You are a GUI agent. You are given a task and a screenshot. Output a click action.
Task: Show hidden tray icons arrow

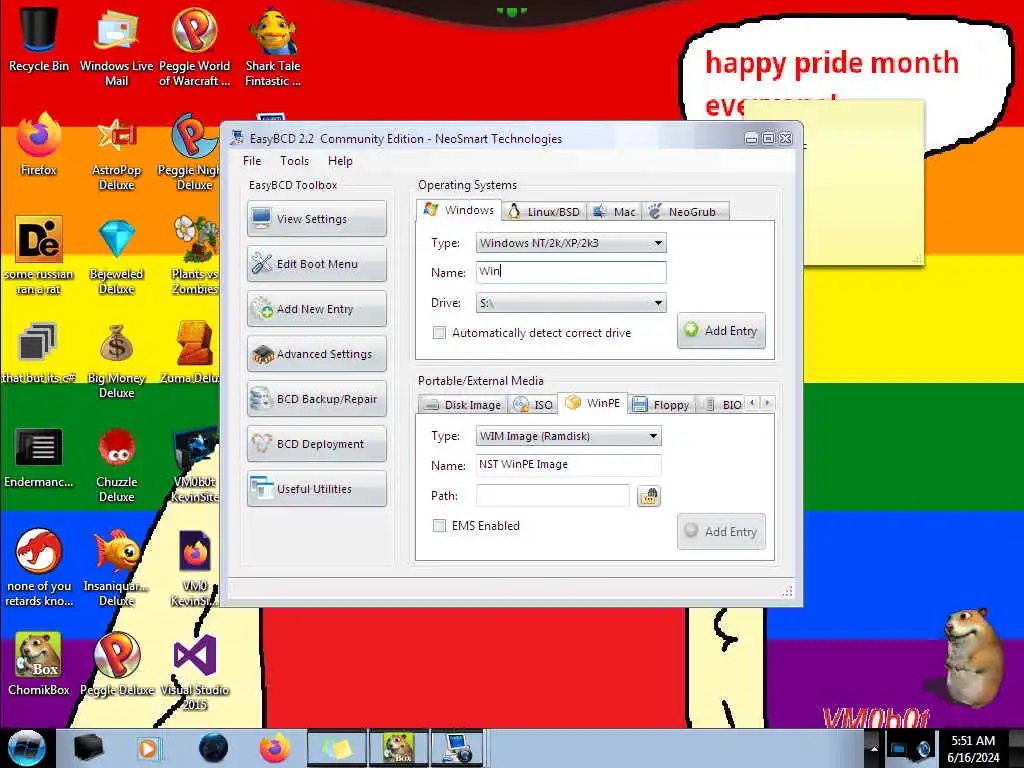(874, 749)
